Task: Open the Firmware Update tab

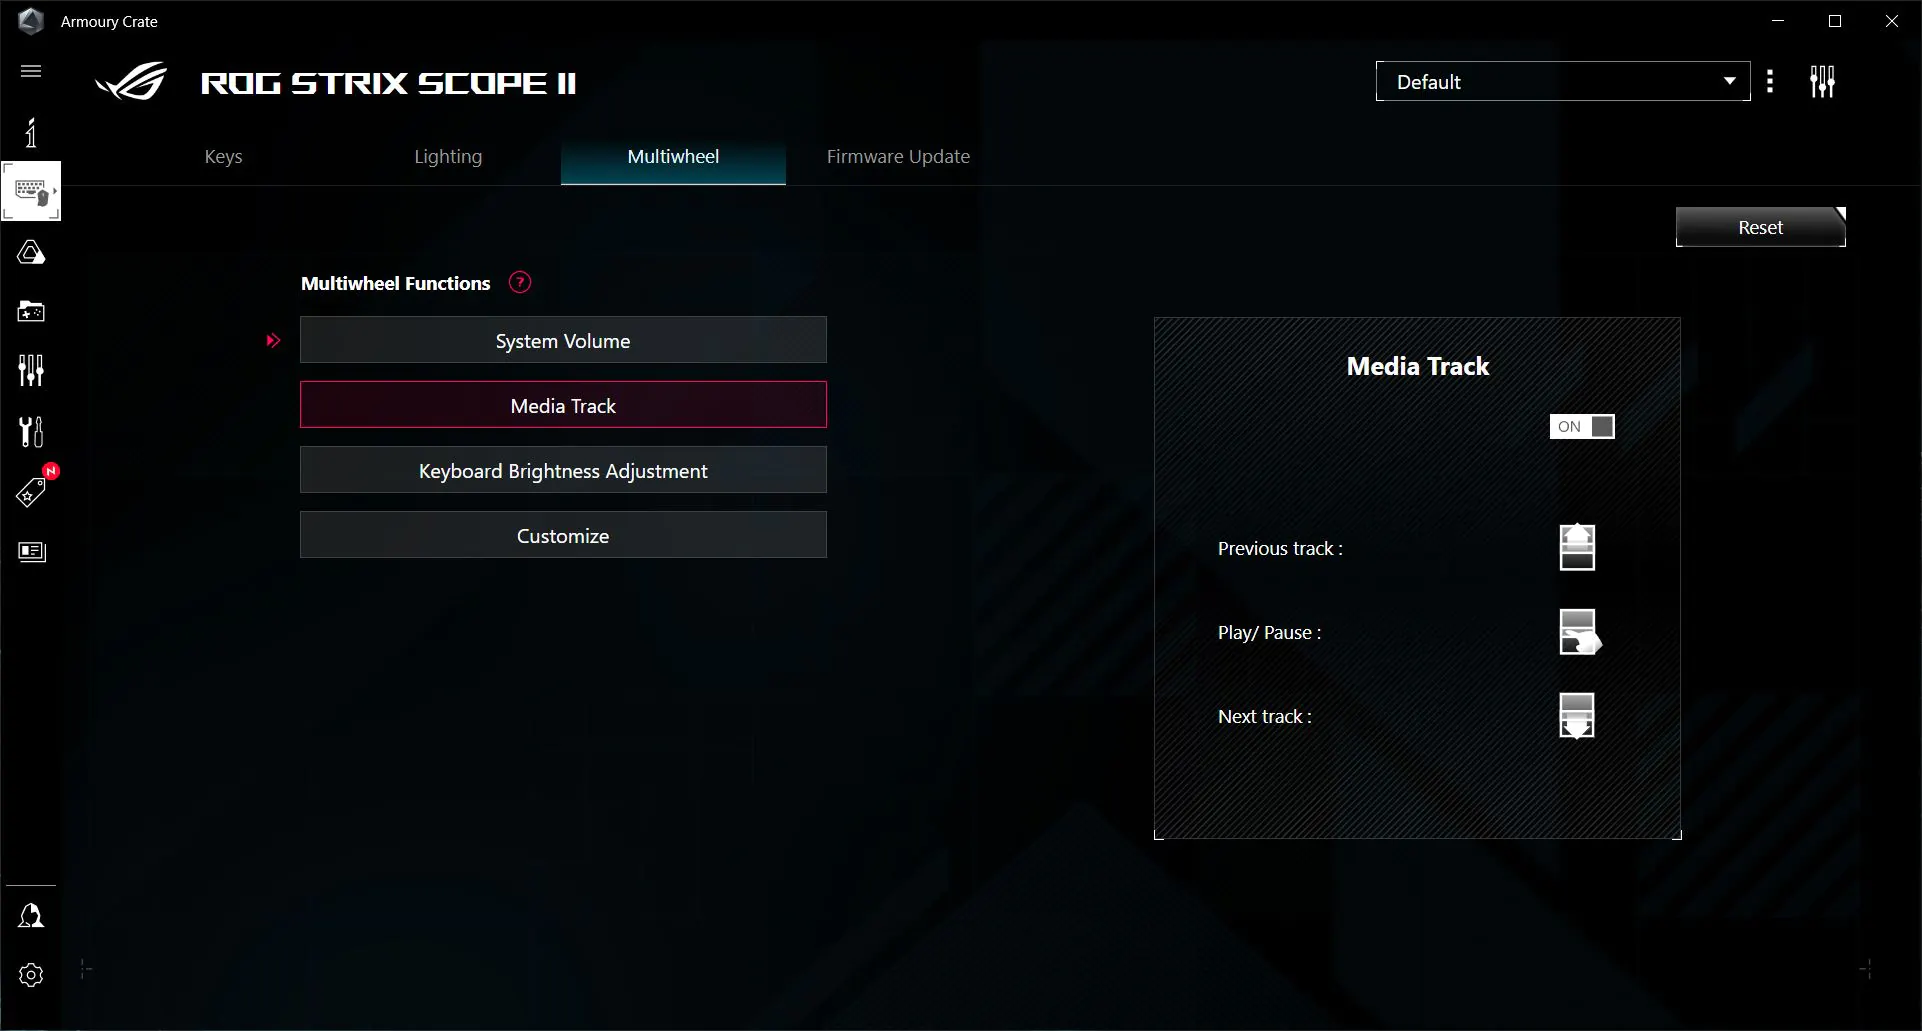Action: pos(898,156)
